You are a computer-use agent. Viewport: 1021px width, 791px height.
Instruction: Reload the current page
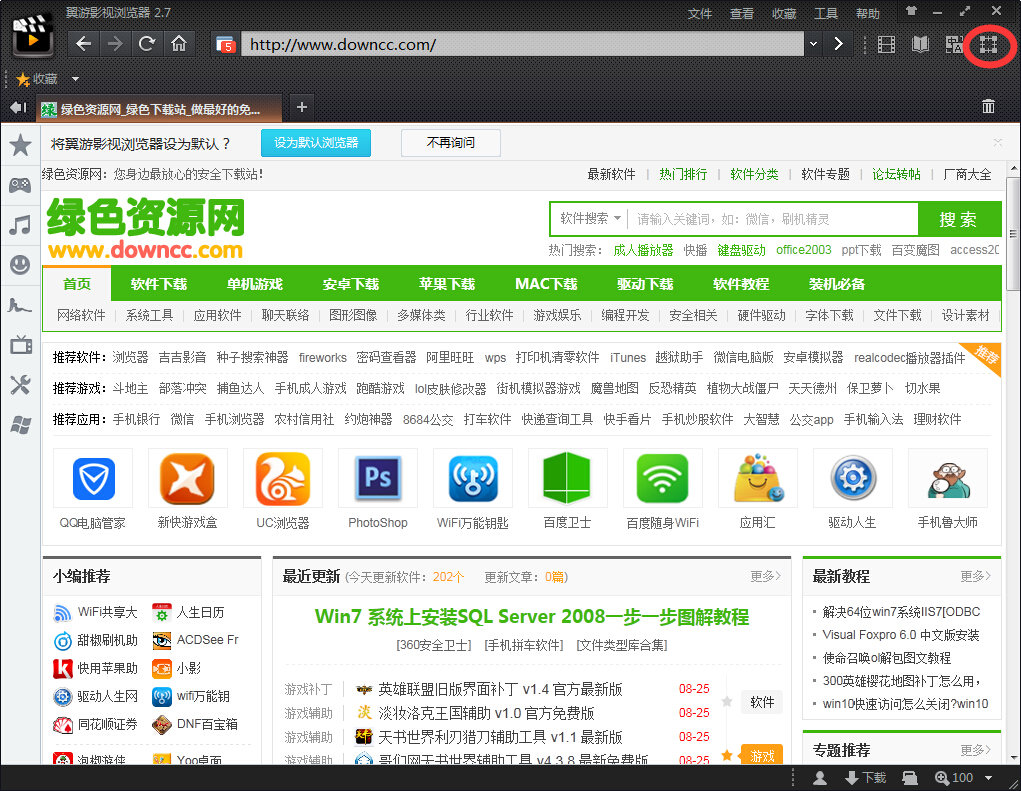point(147,44)
